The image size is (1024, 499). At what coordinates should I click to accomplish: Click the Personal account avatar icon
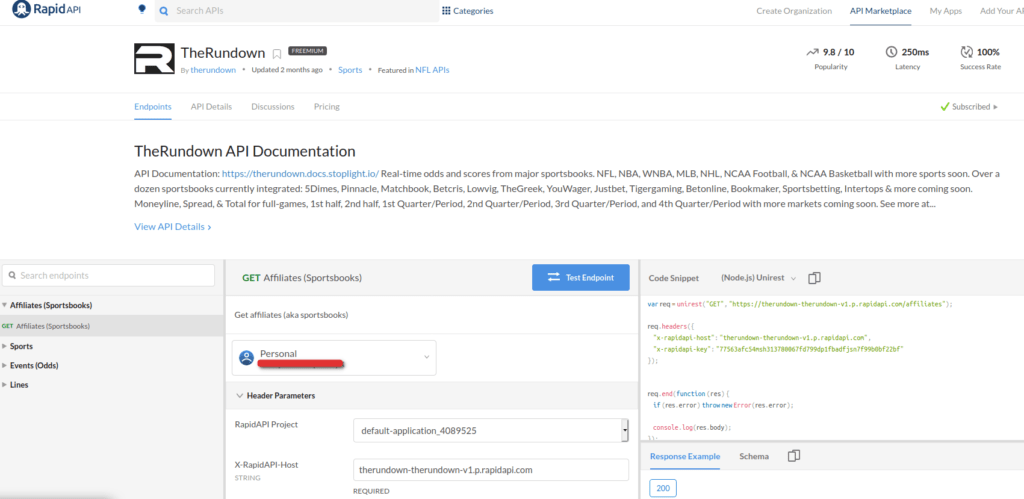(x=246, y=357)
